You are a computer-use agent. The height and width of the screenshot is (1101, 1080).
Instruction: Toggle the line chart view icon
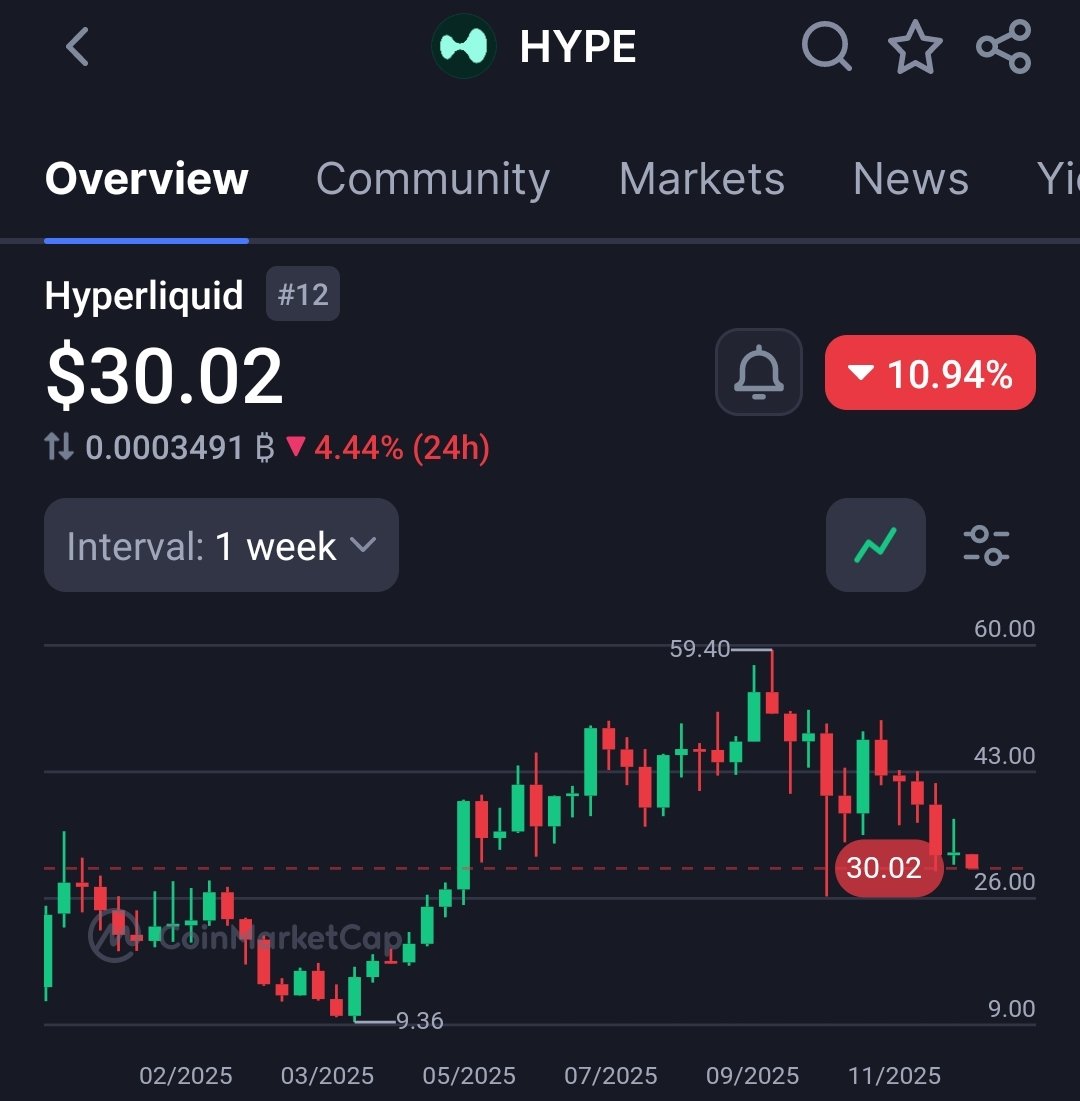pos(875,545)
